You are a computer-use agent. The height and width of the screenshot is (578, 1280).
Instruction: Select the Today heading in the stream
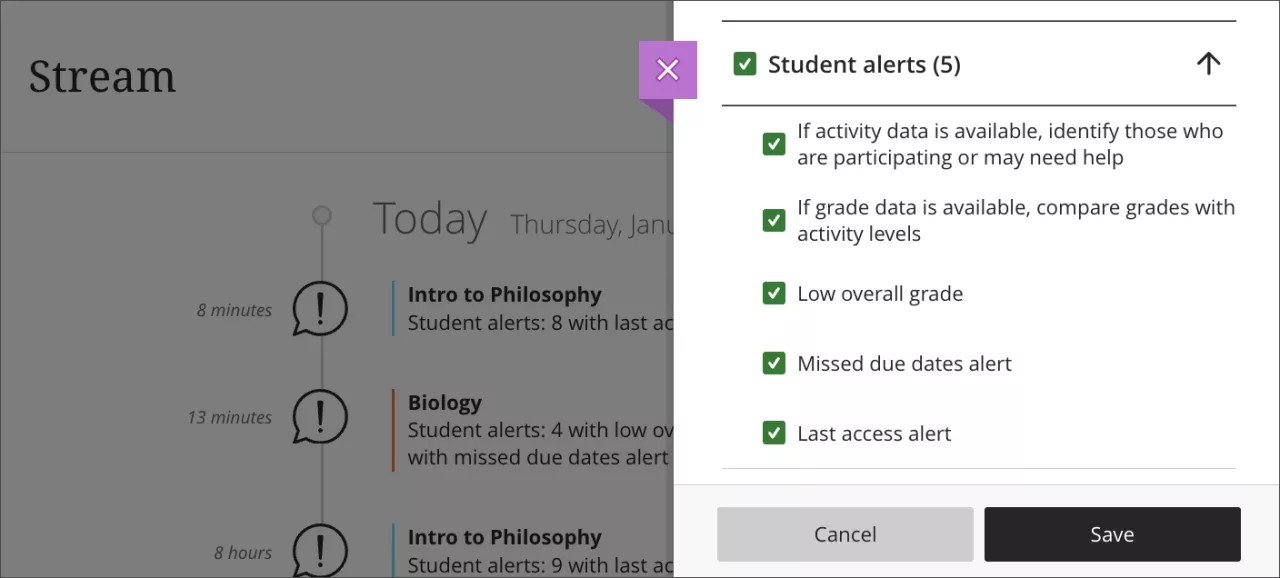tap(429, 218)
